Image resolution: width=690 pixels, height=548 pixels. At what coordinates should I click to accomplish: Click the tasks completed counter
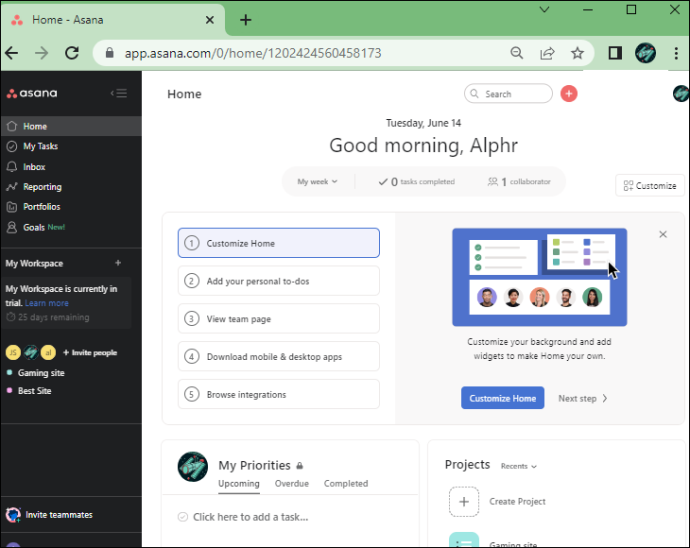(x=416, y=181)
